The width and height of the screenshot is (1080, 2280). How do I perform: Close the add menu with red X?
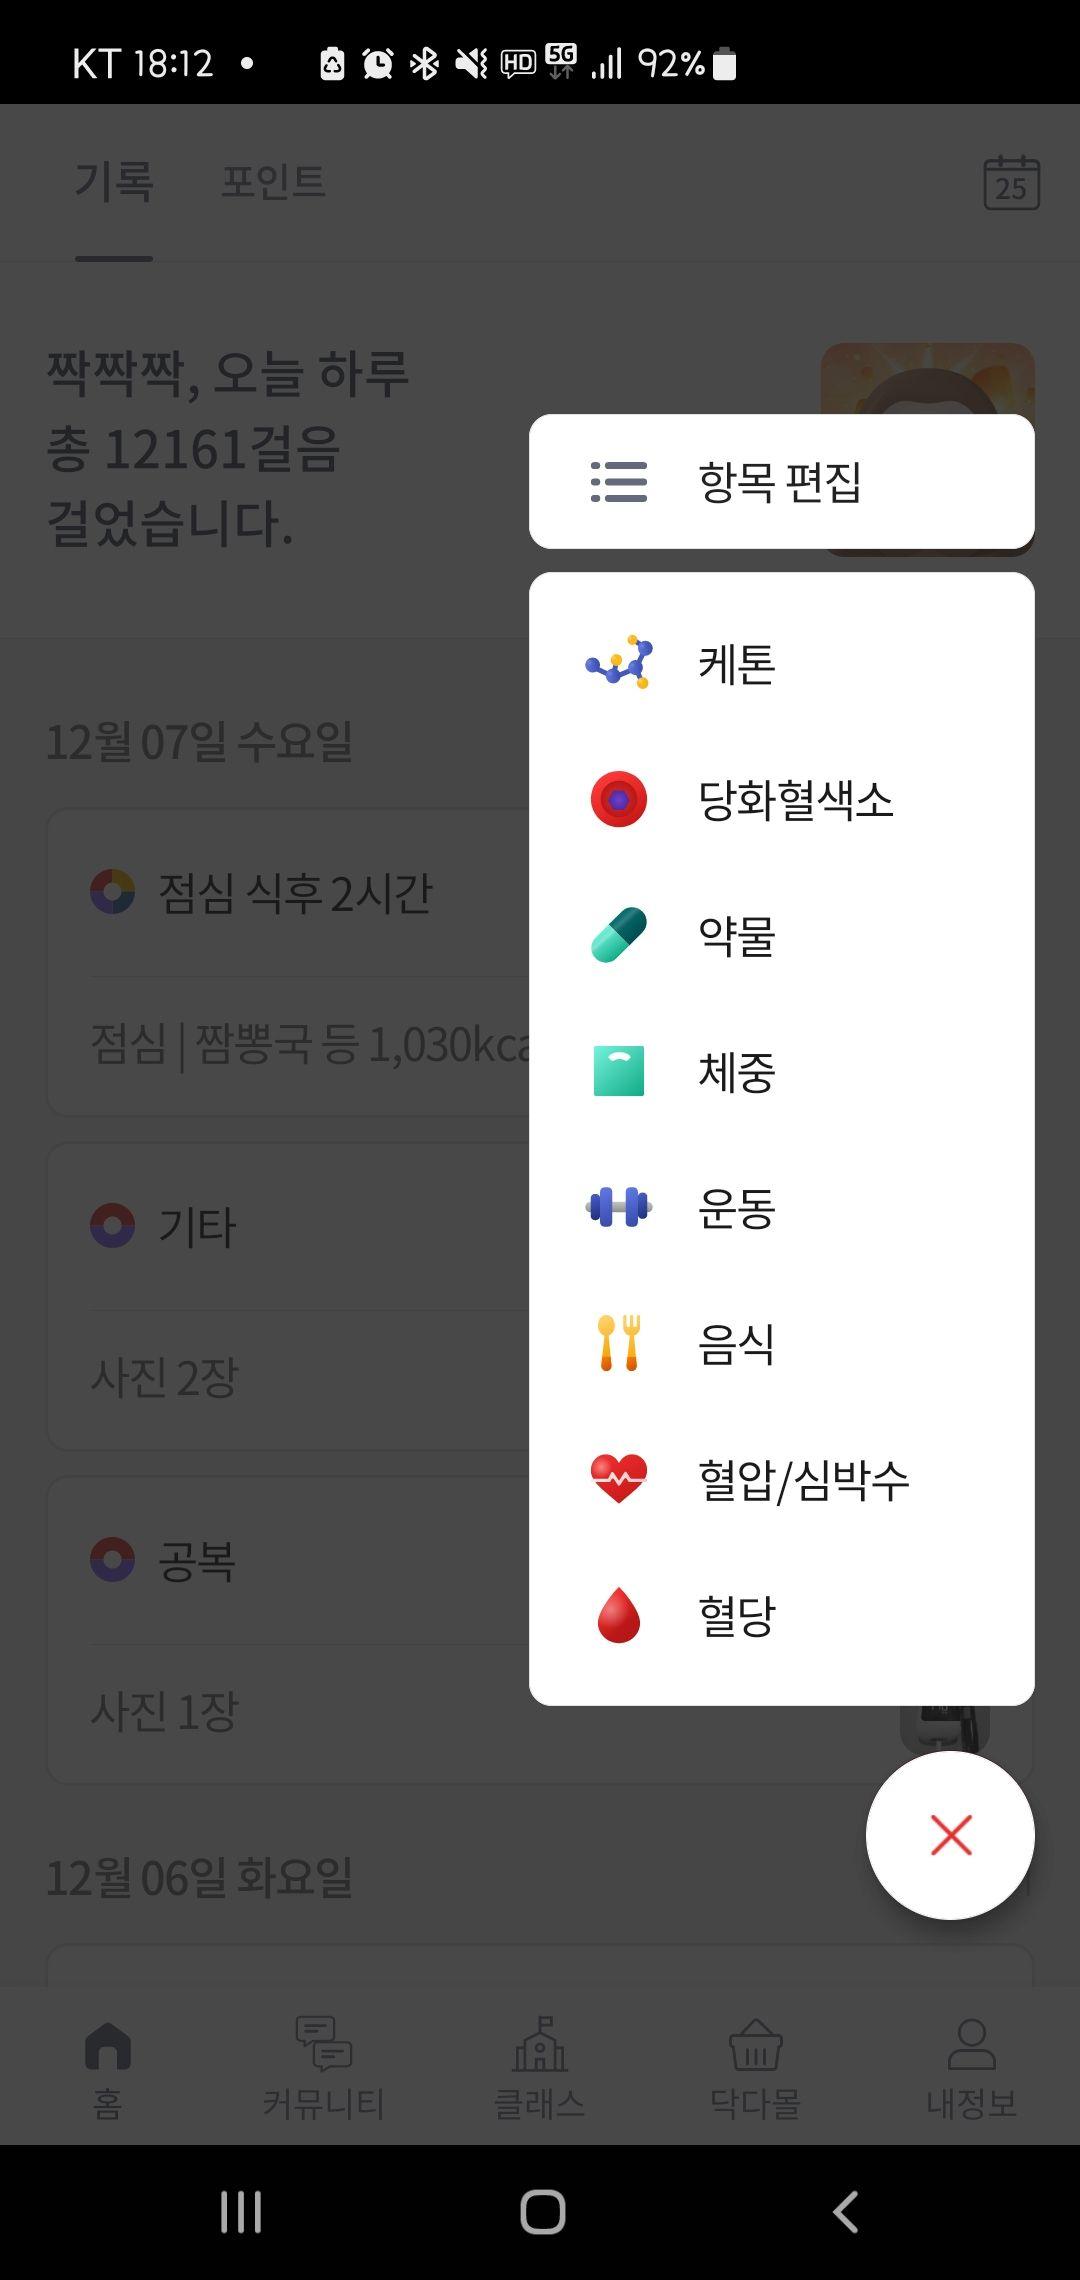950,1835
